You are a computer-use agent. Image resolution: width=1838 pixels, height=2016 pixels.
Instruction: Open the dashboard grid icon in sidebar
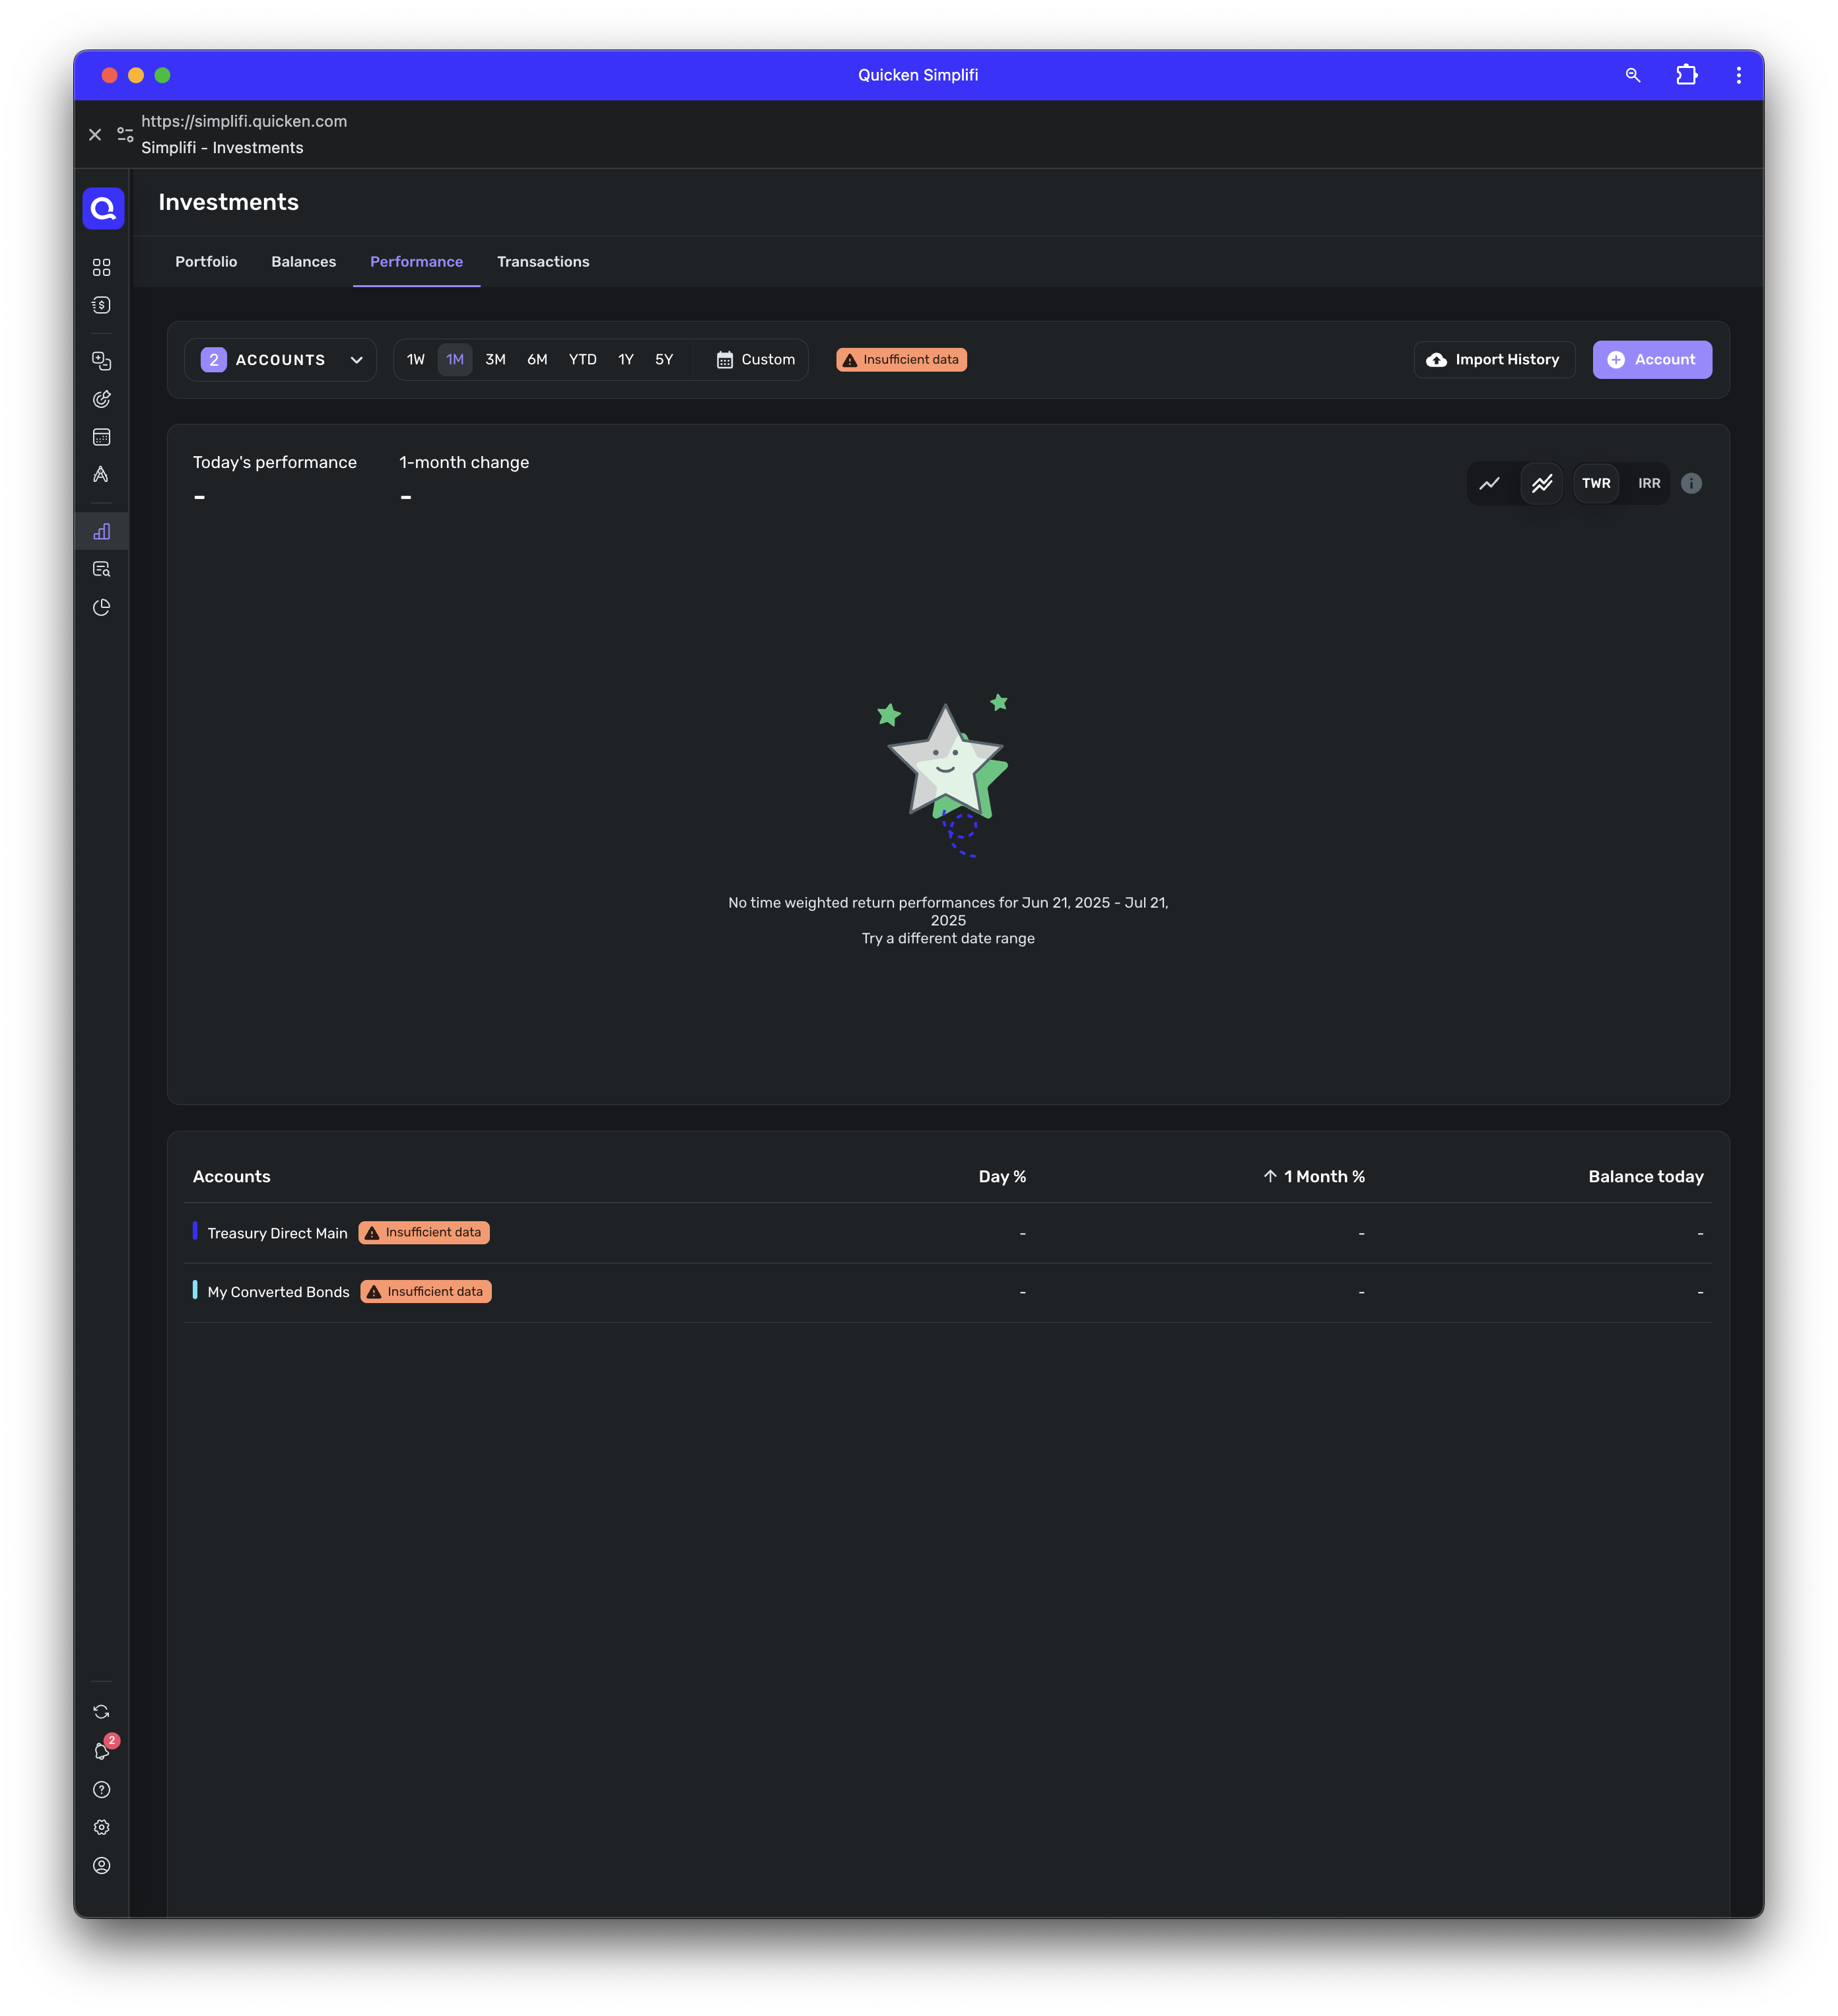point(101,267)
